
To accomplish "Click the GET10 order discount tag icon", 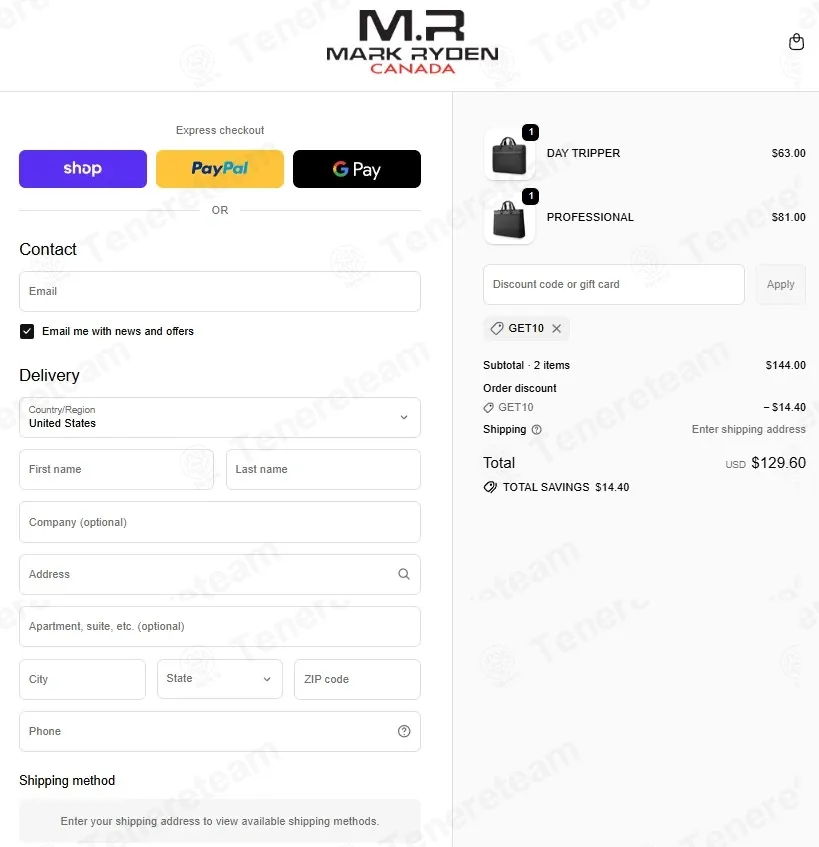I will pyautogui.click(x=488, y=408).
